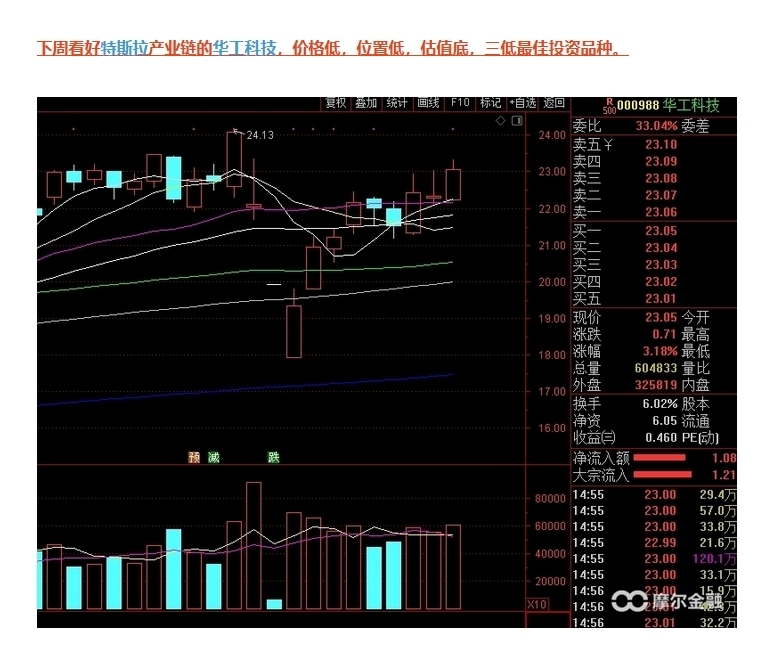Screen dimensions: 779x649
Task: Click the 卖三 price 23.08
Action: [661, 178]
